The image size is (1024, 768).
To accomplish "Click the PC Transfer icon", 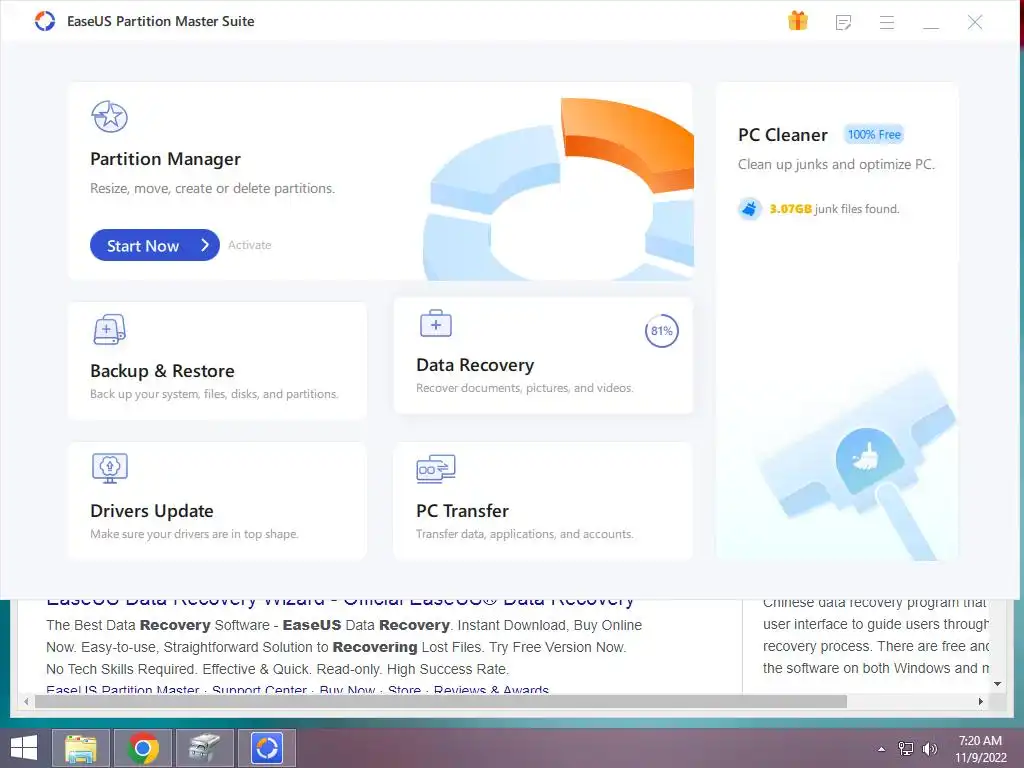I will coord(436,469).
